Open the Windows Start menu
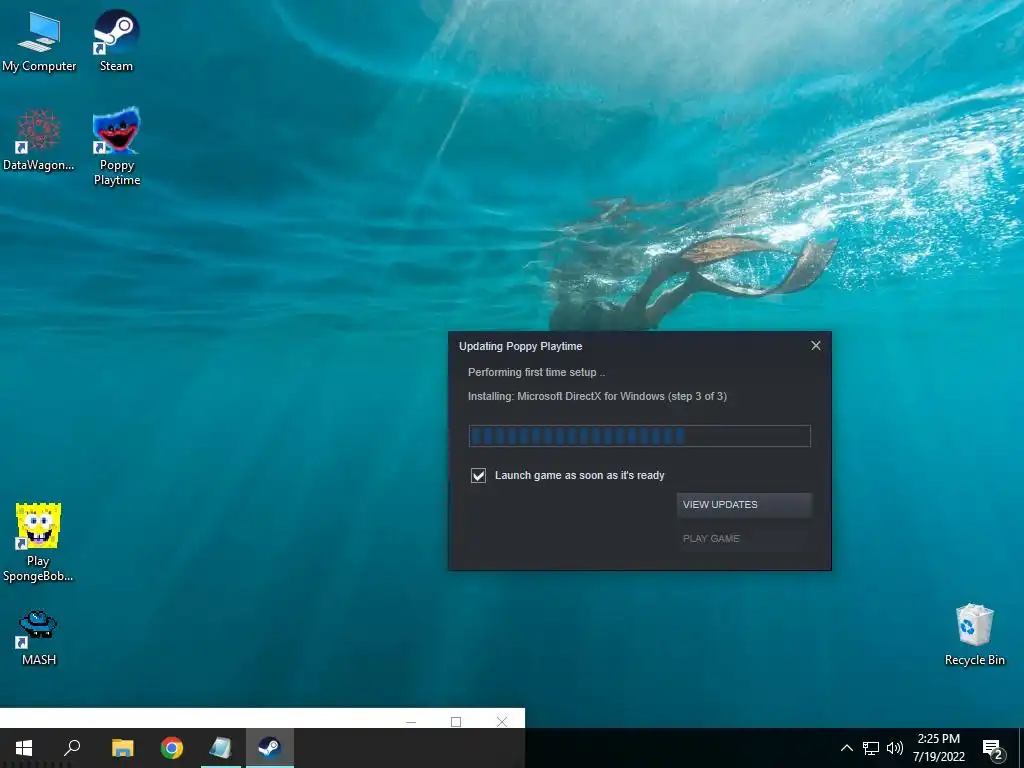The height and width of the screenshot is (768, 1024). click(24, 748)
